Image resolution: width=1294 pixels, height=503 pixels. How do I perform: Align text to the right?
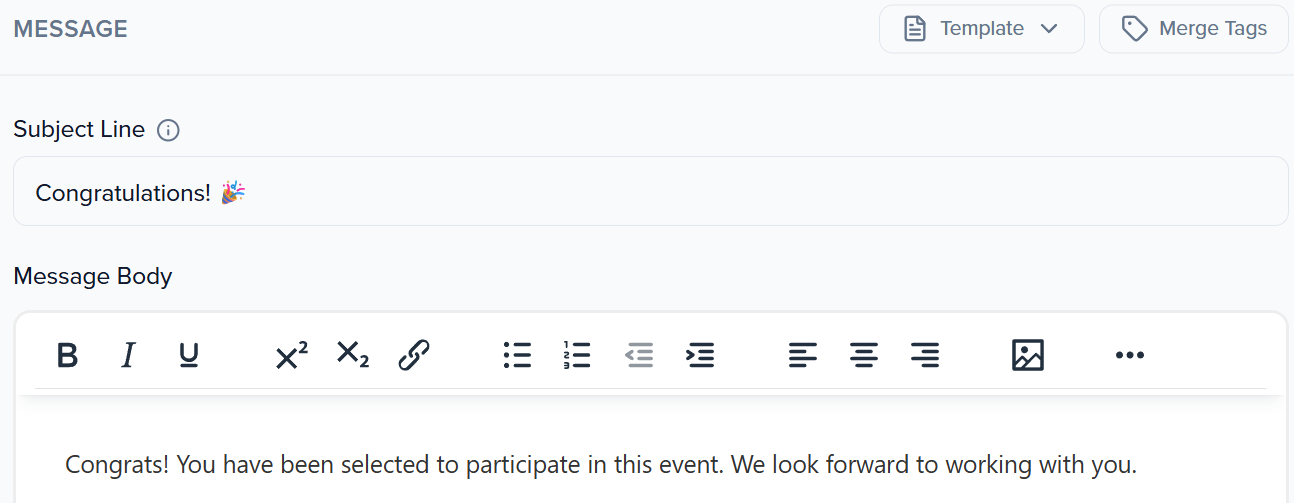pyautogui.click(x=925, y=355)
